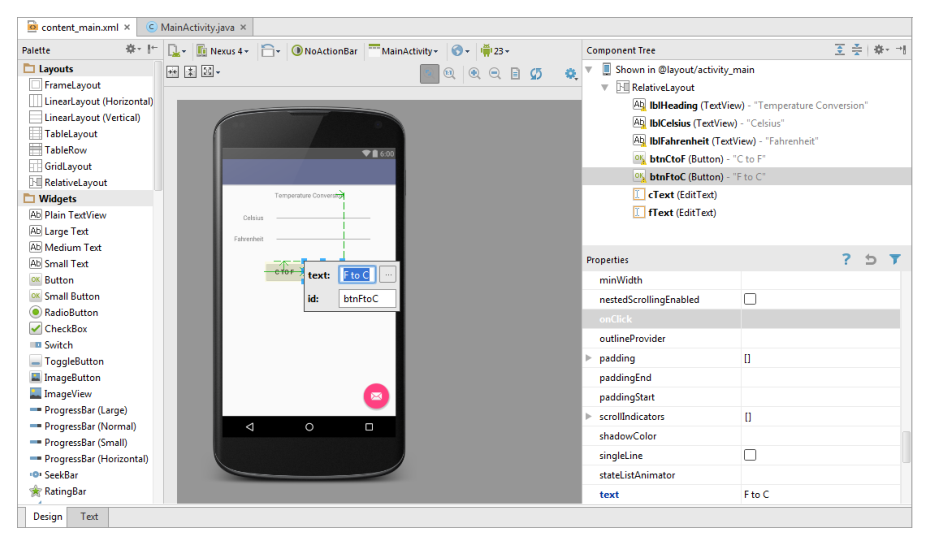The image size is (929, 545).
Task: Hide the Palette panel
Action: pyautogui.click(x=152, y=49)
